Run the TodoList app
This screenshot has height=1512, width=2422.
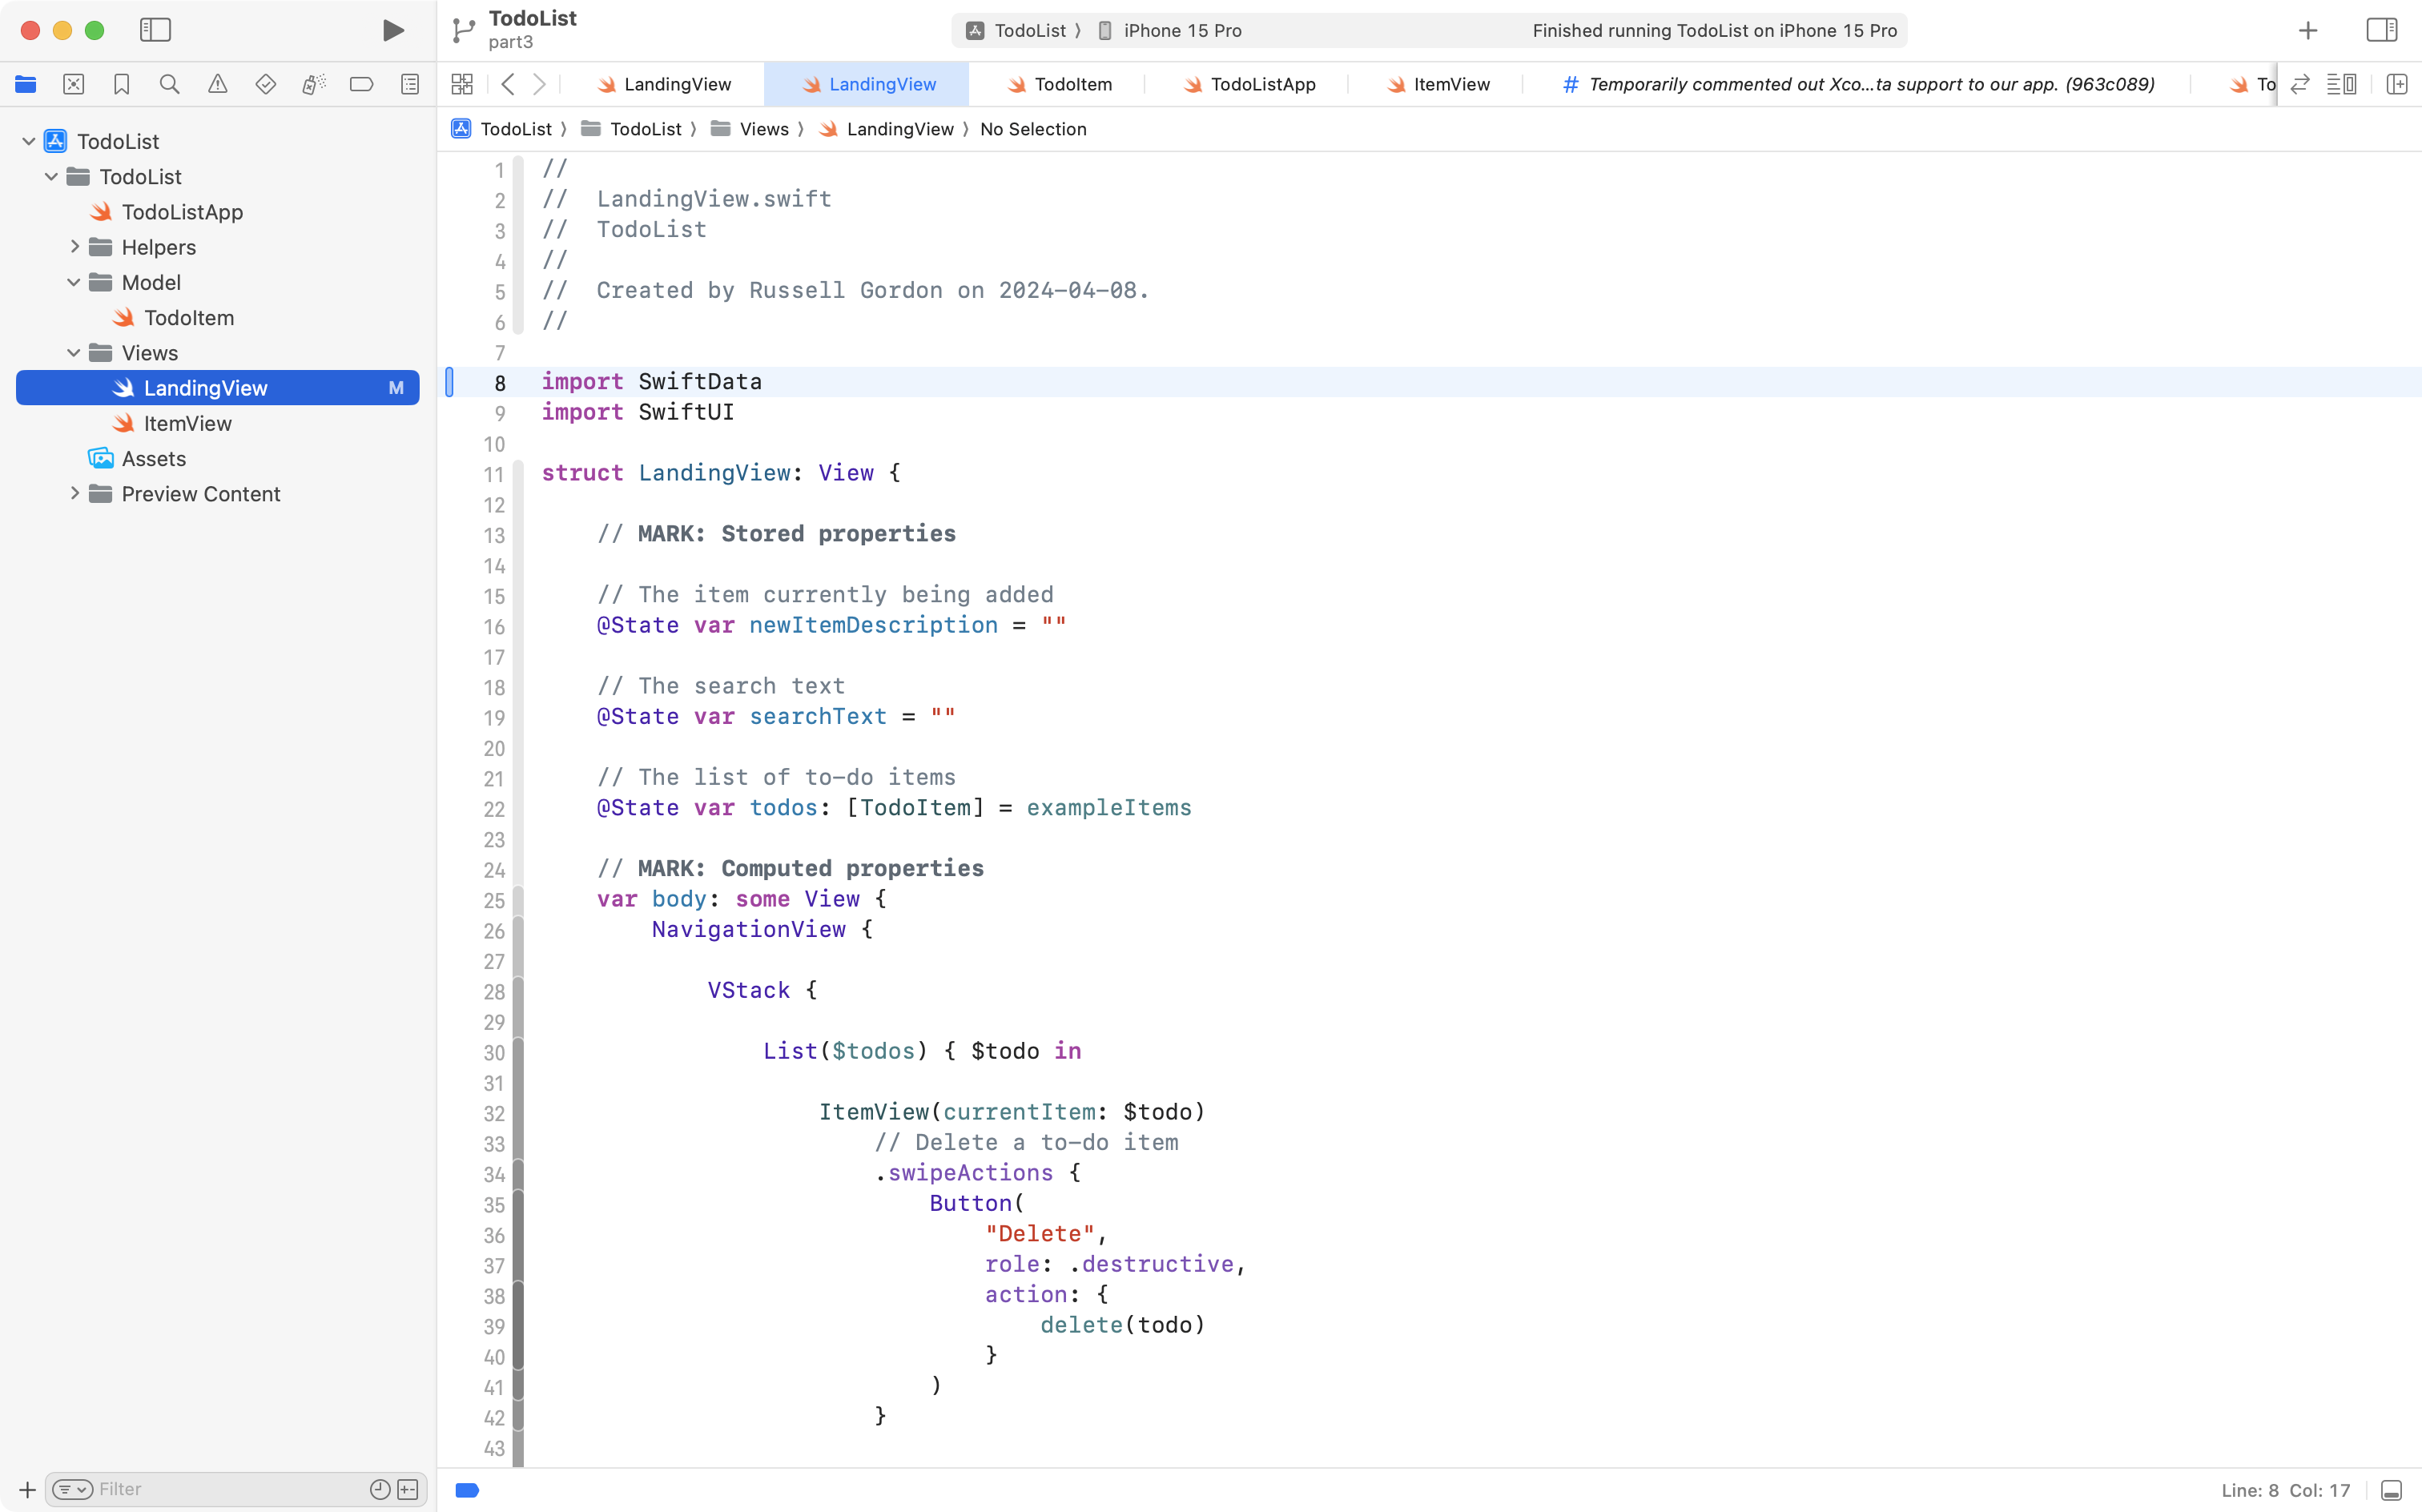[392, 30]
